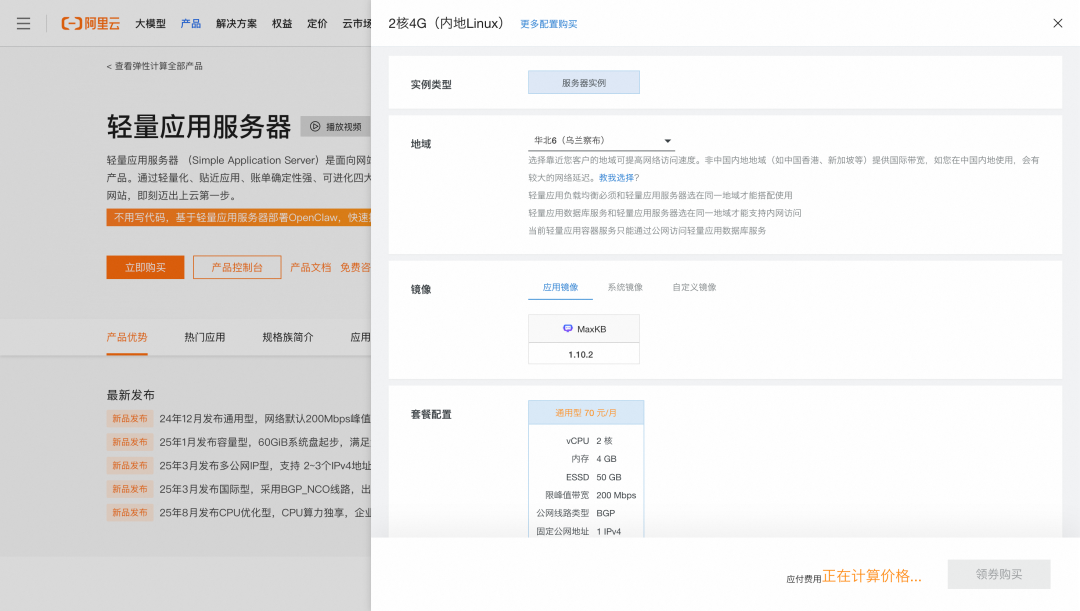Click play video icon button
1080x611 pixels.
point(335,127)
